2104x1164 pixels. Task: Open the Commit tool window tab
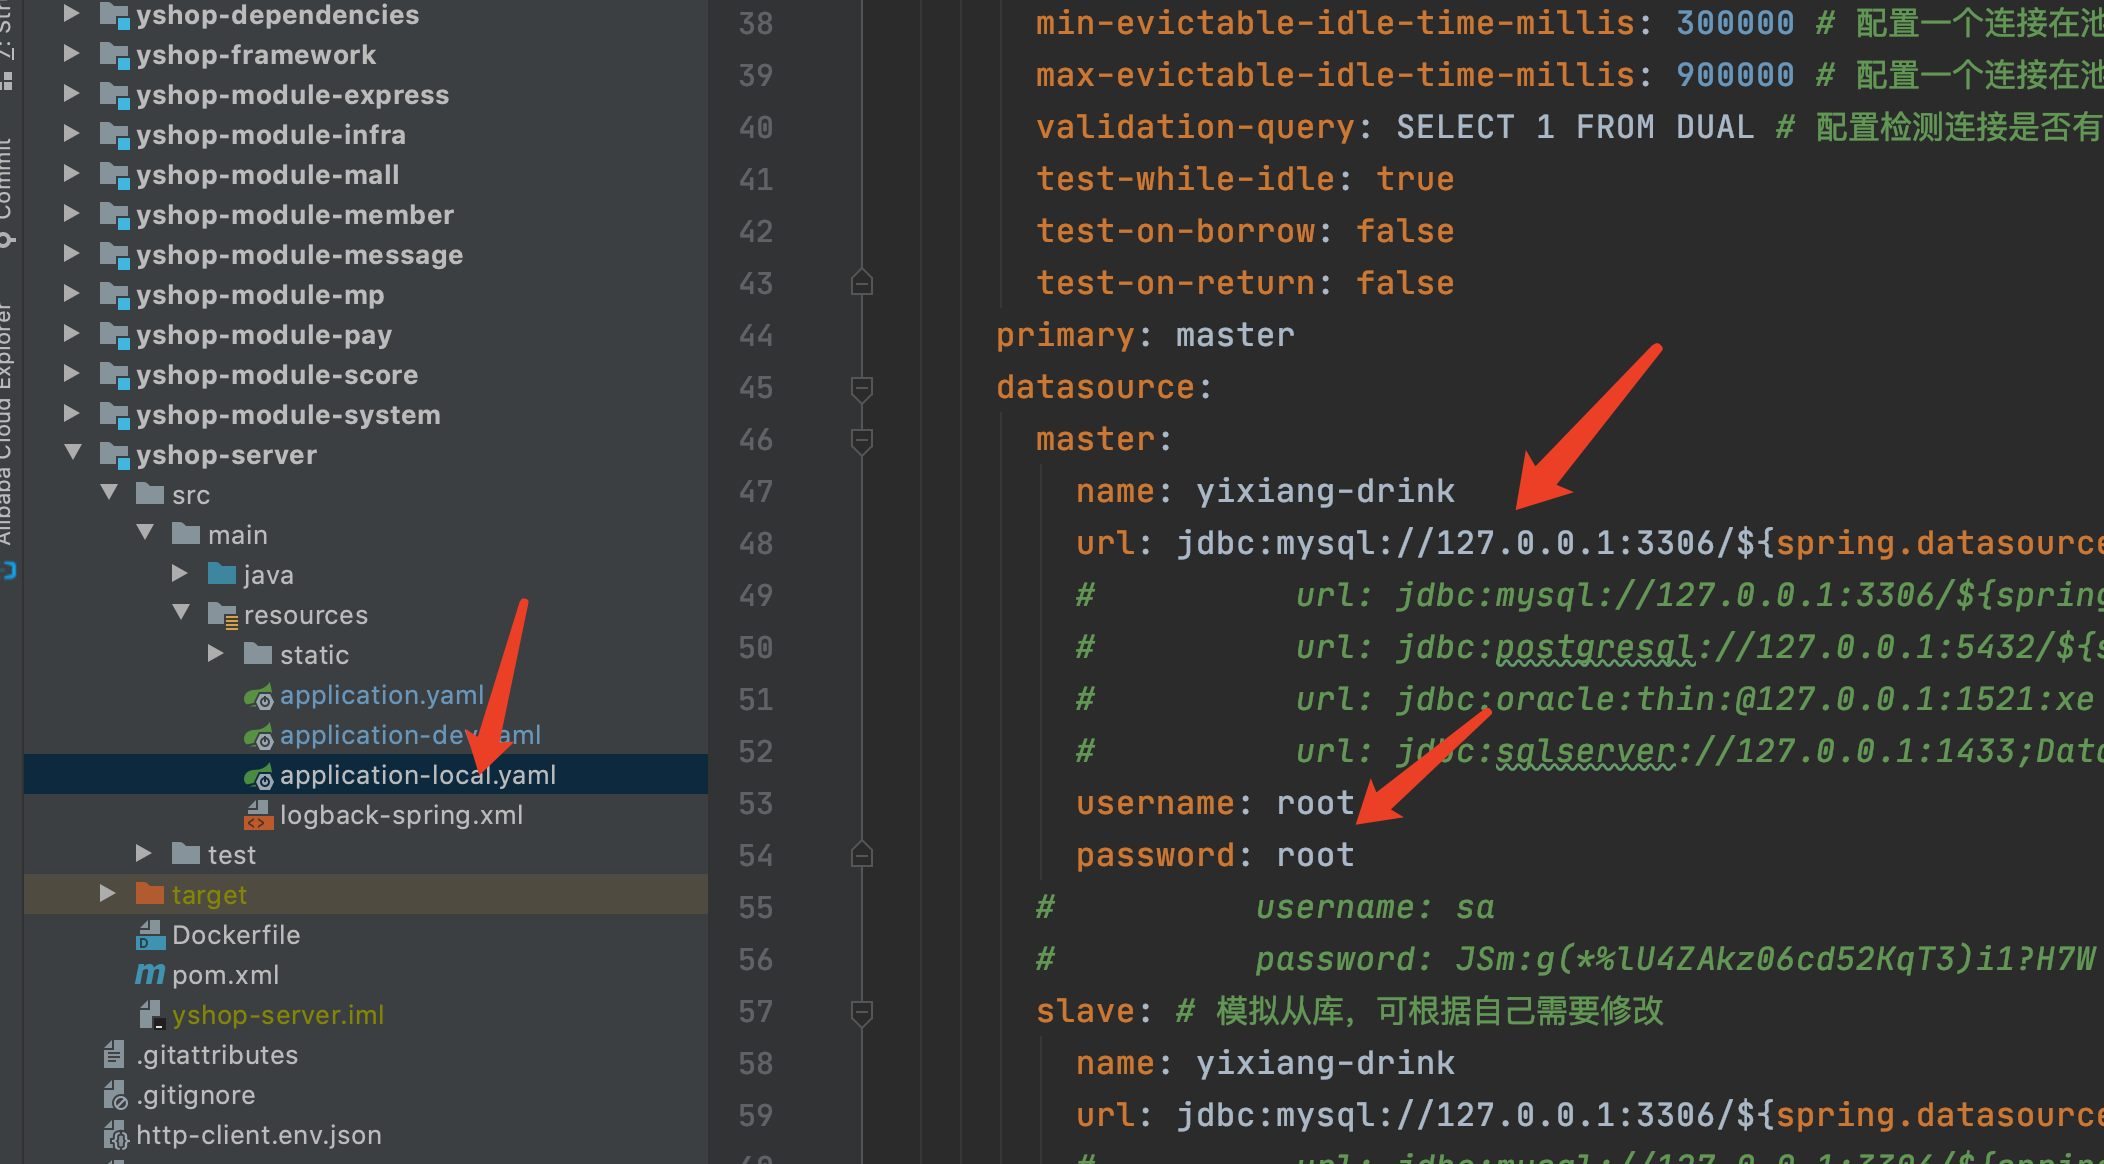(7, 185)
